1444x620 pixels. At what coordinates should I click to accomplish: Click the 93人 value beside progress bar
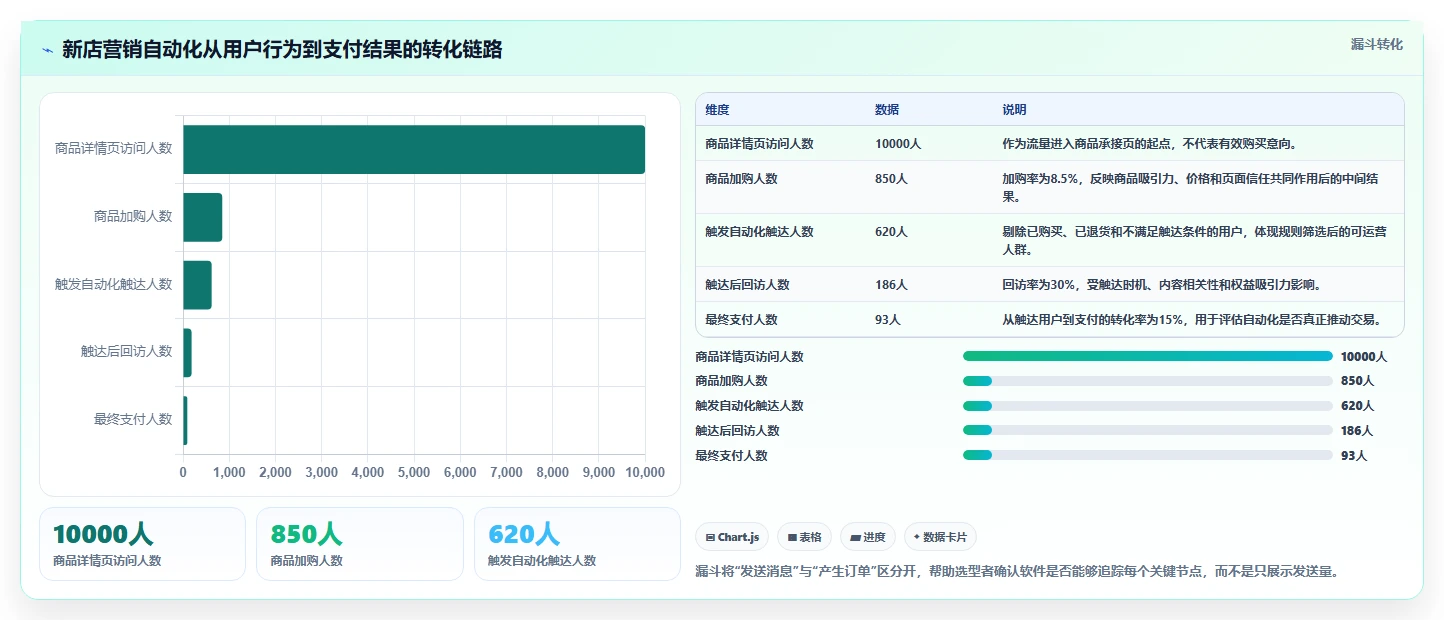click(1354, 456)
